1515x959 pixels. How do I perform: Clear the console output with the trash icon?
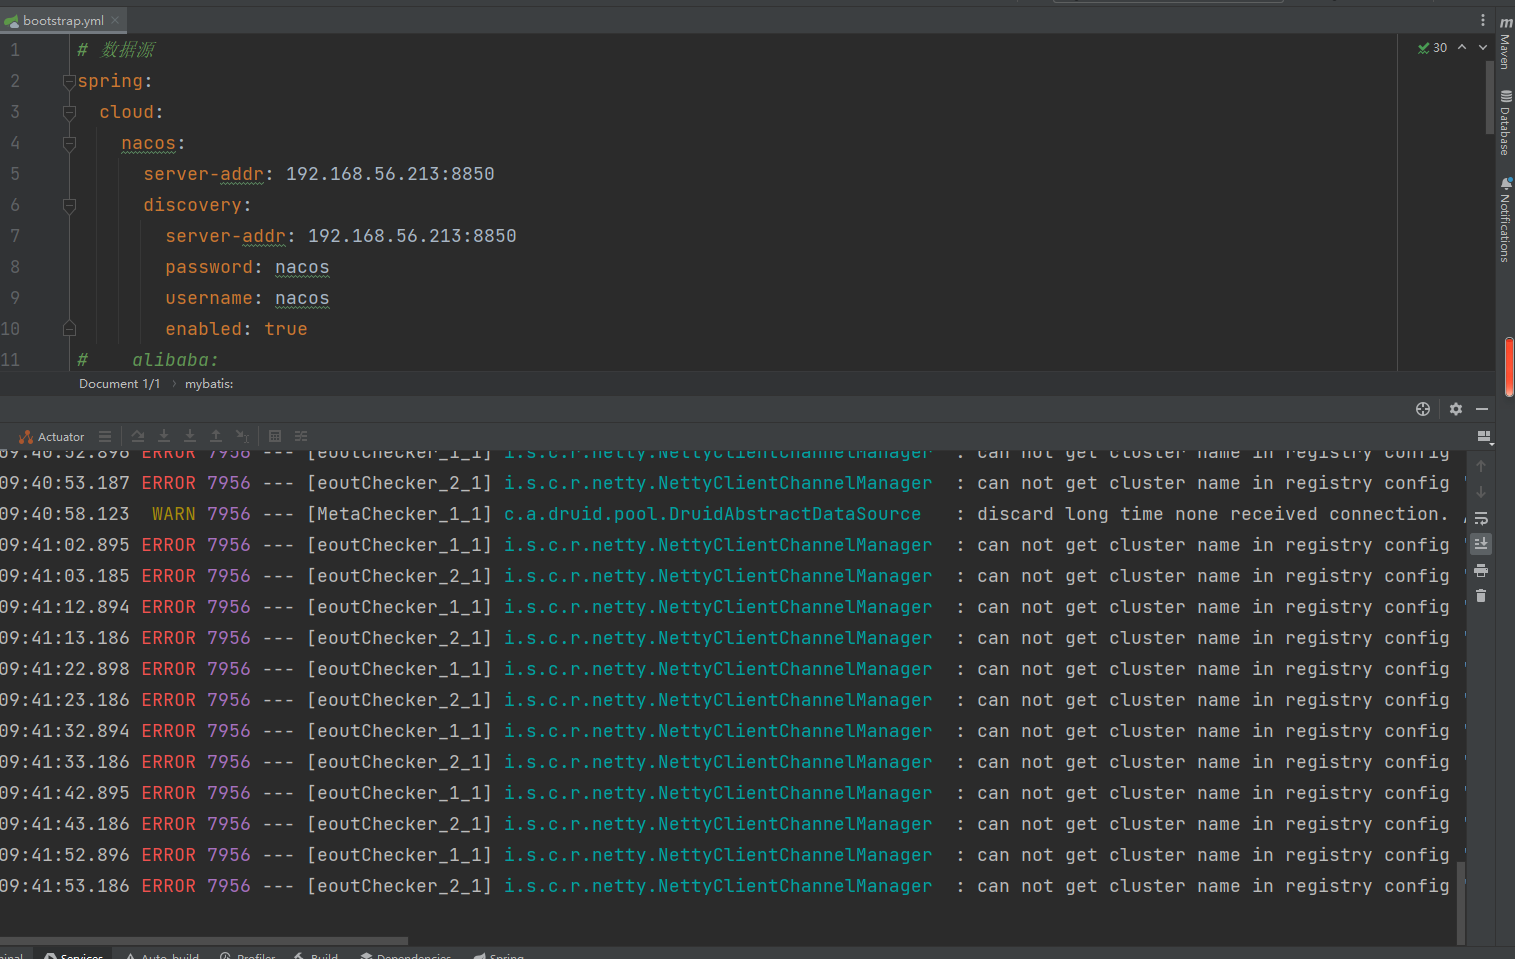[1481, 595]
